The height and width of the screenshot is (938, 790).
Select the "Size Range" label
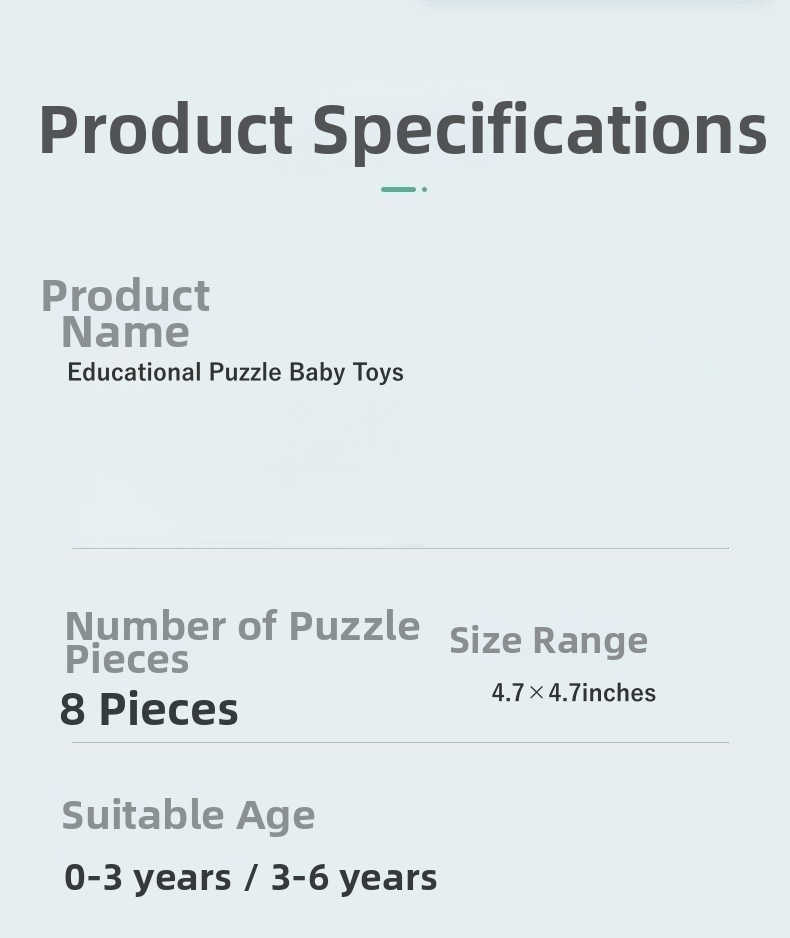(x=548, y=641)
